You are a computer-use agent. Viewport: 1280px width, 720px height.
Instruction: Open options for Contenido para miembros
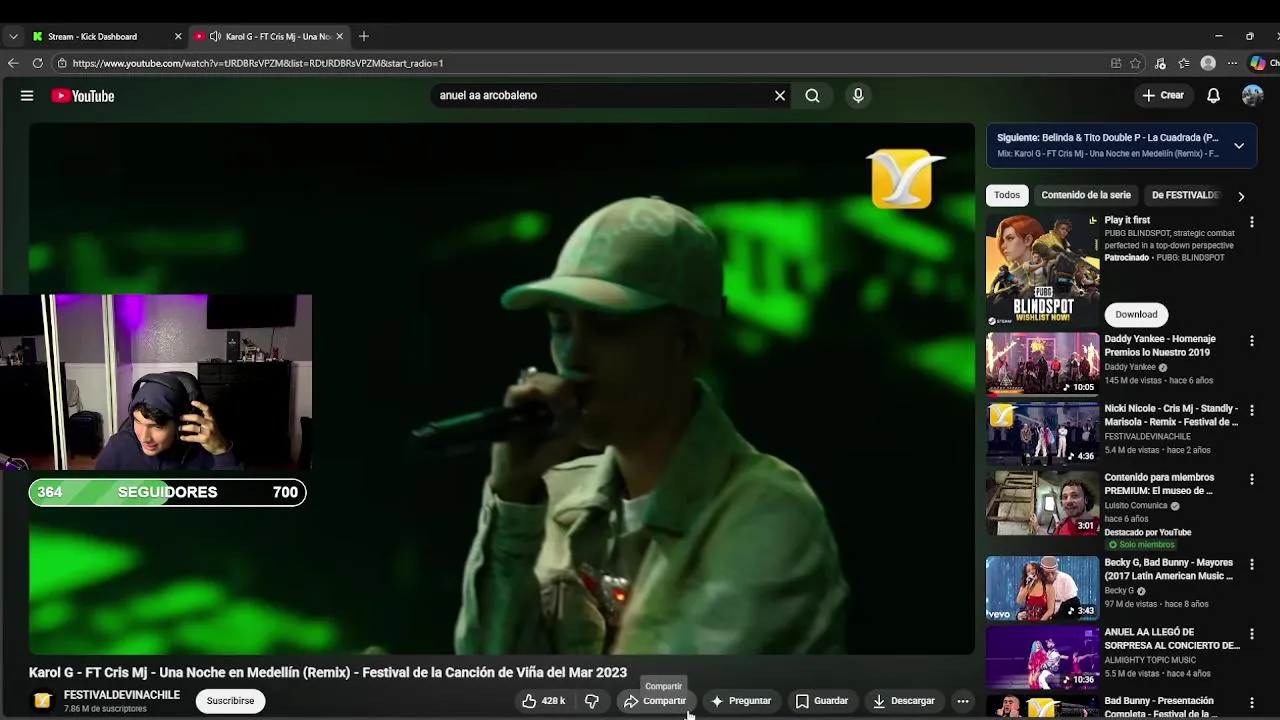(1251, 479)
